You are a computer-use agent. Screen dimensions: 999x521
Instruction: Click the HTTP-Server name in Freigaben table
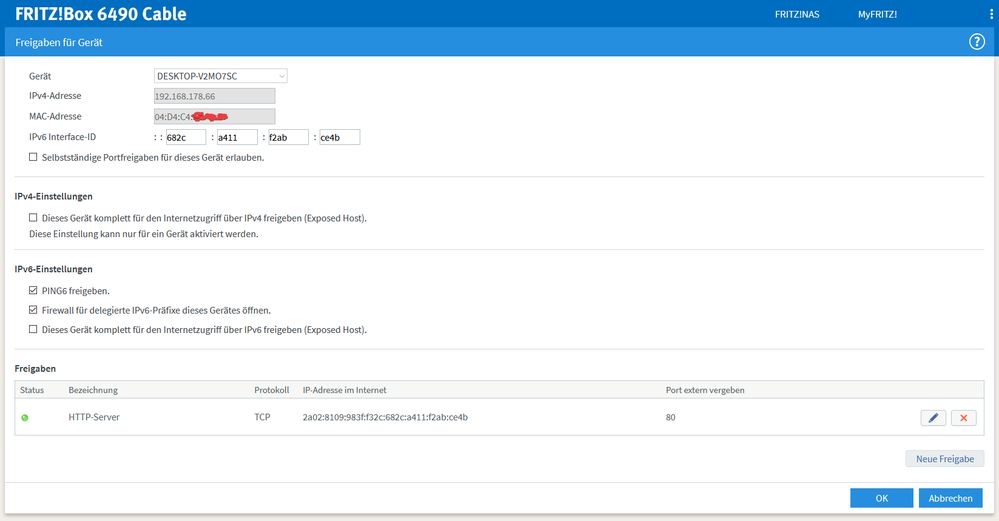(x=94, y=417)
